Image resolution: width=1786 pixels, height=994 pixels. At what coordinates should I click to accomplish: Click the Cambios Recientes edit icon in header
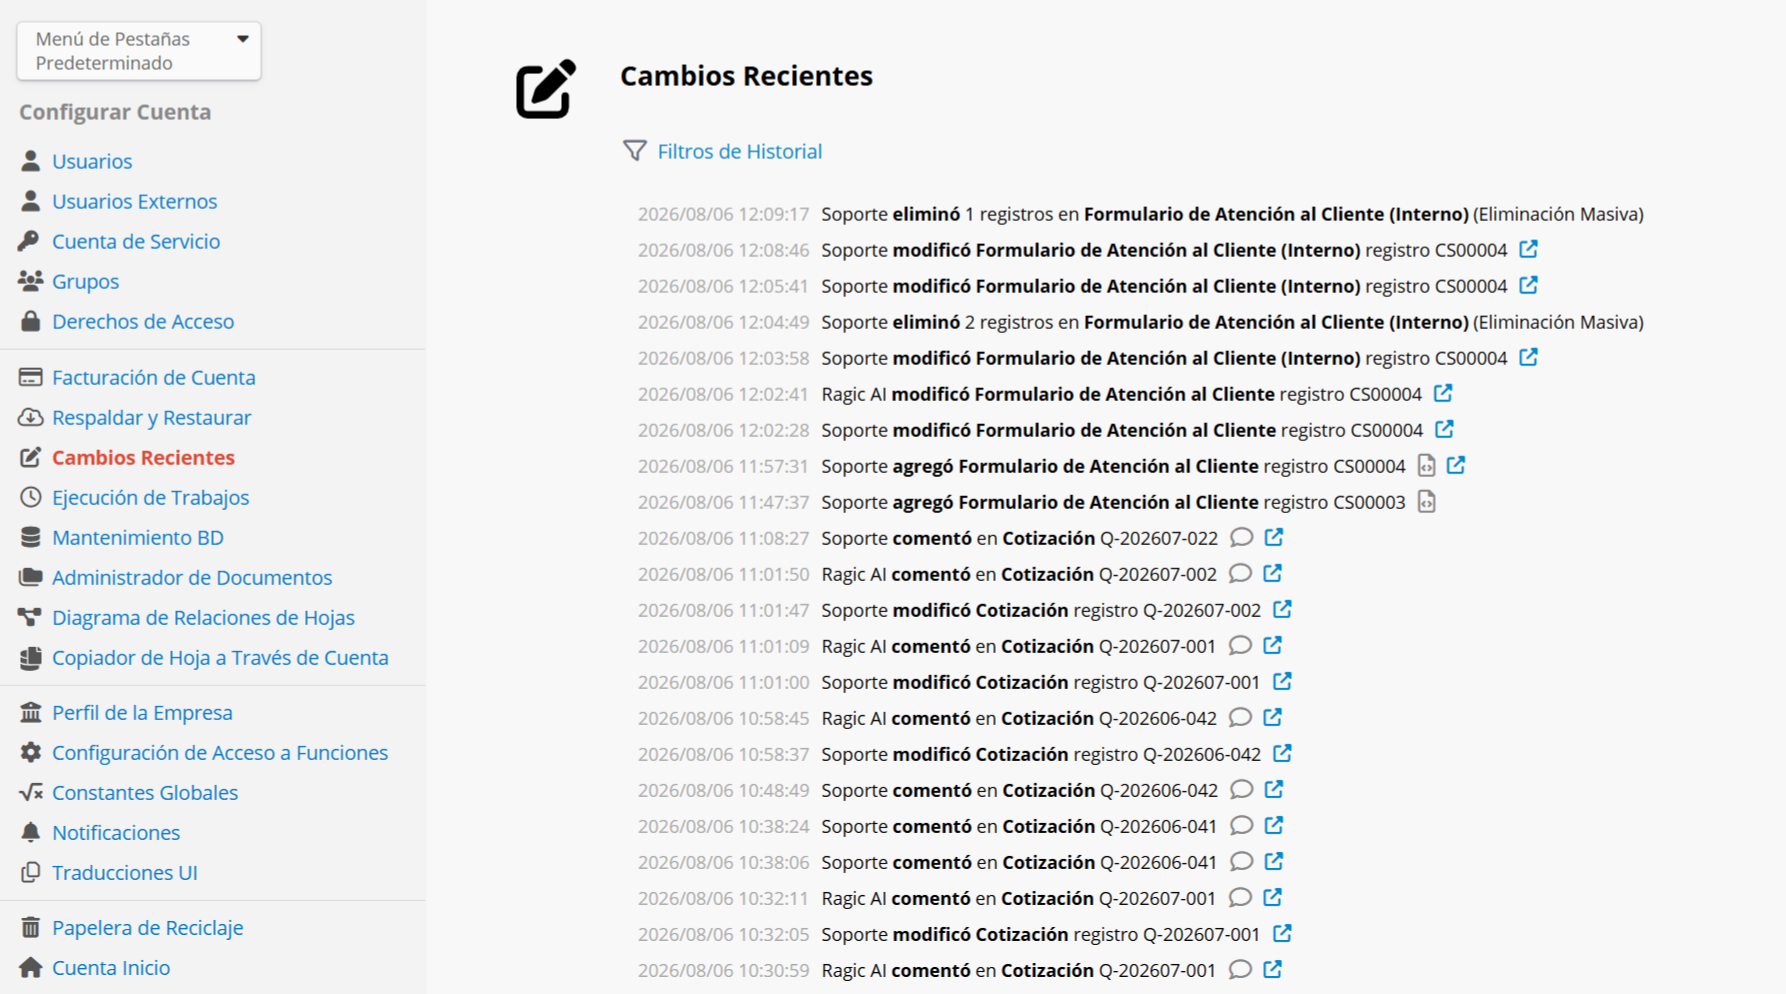(546, 89)
